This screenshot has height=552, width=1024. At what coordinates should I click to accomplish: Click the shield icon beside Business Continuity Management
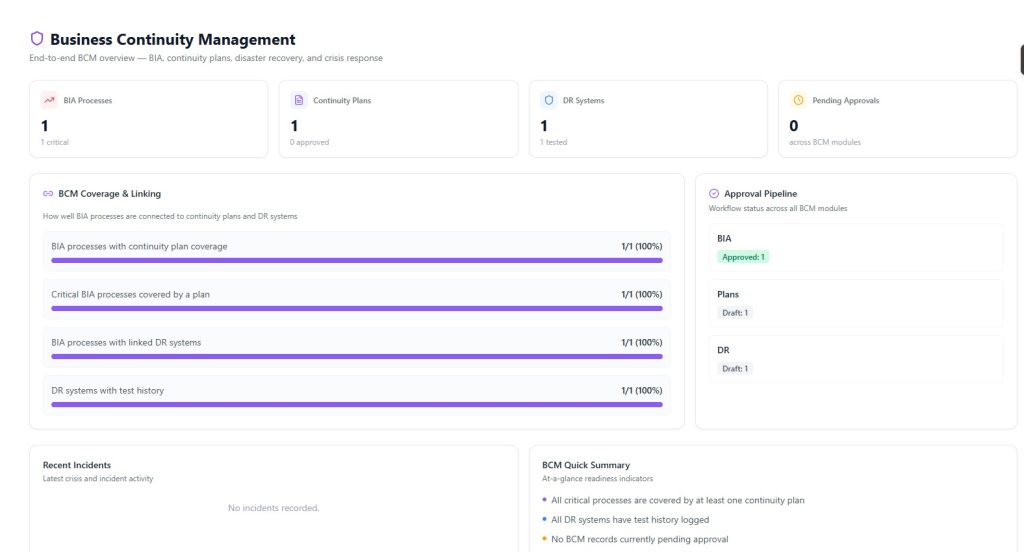[37, 39]
